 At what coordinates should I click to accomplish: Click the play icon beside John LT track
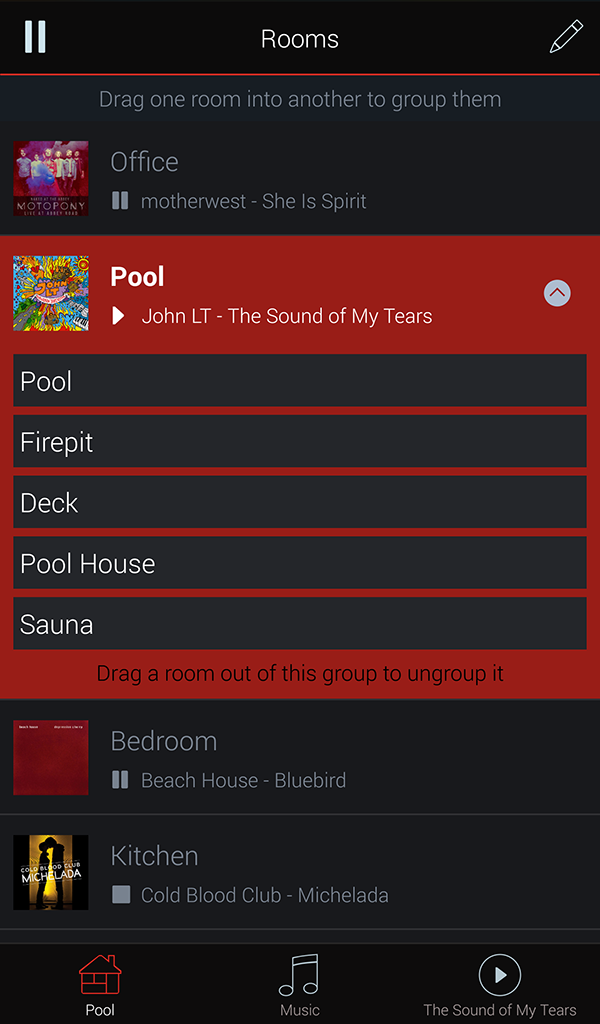119,316
